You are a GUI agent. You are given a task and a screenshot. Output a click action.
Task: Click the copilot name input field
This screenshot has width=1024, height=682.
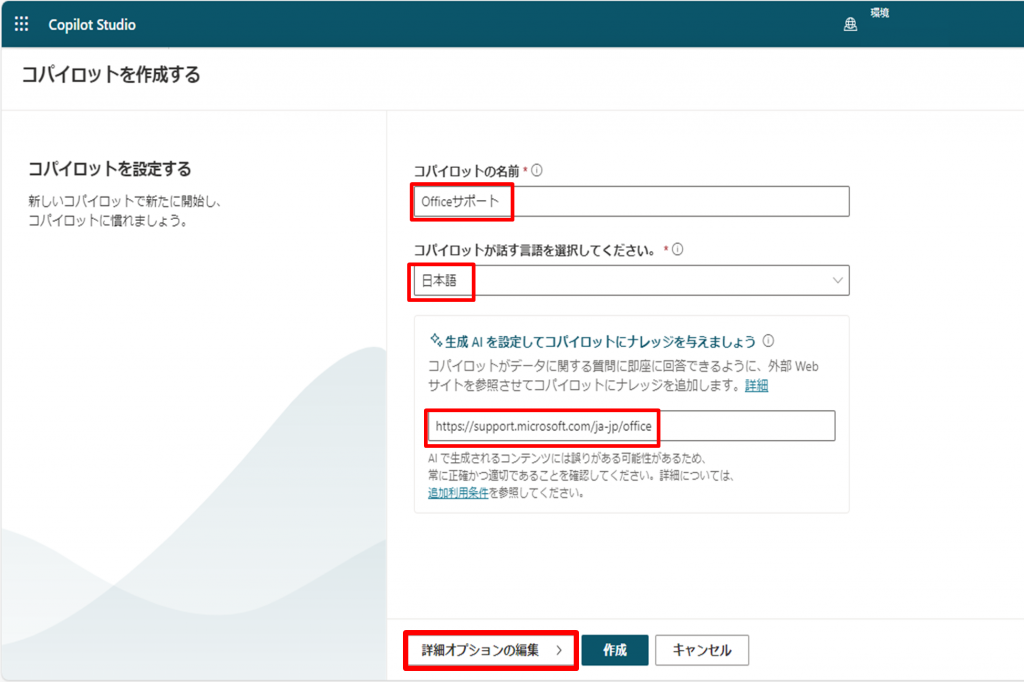tap(632, 201)
